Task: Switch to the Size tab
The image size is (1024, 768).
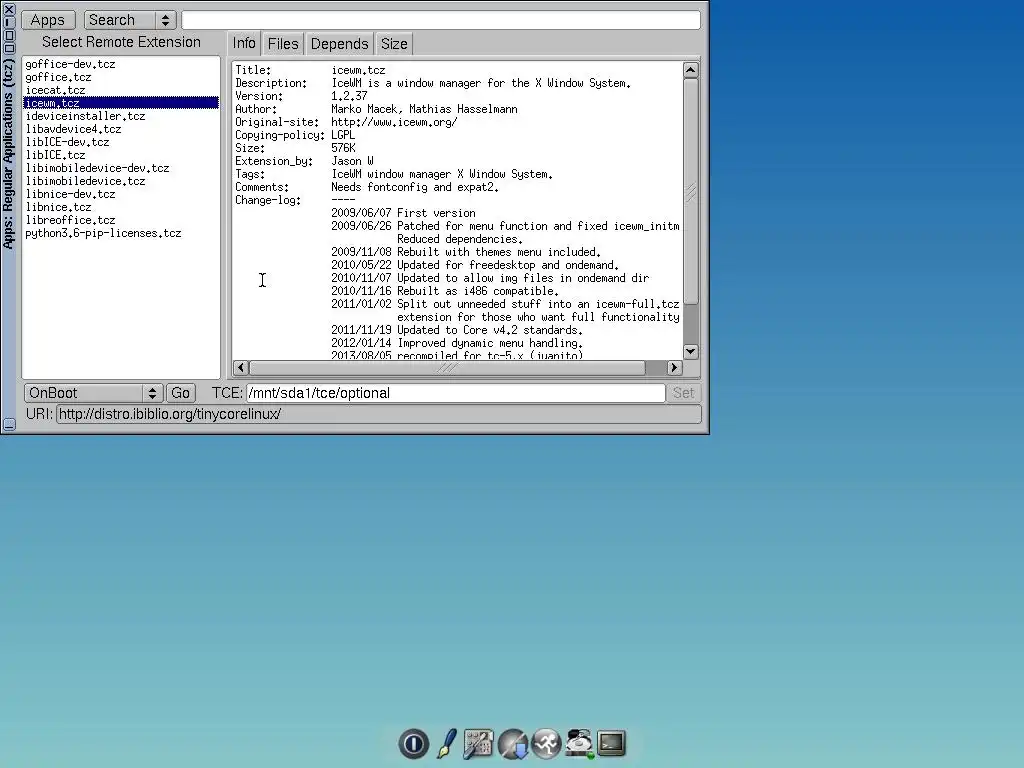Action: [x=394, y=44]
